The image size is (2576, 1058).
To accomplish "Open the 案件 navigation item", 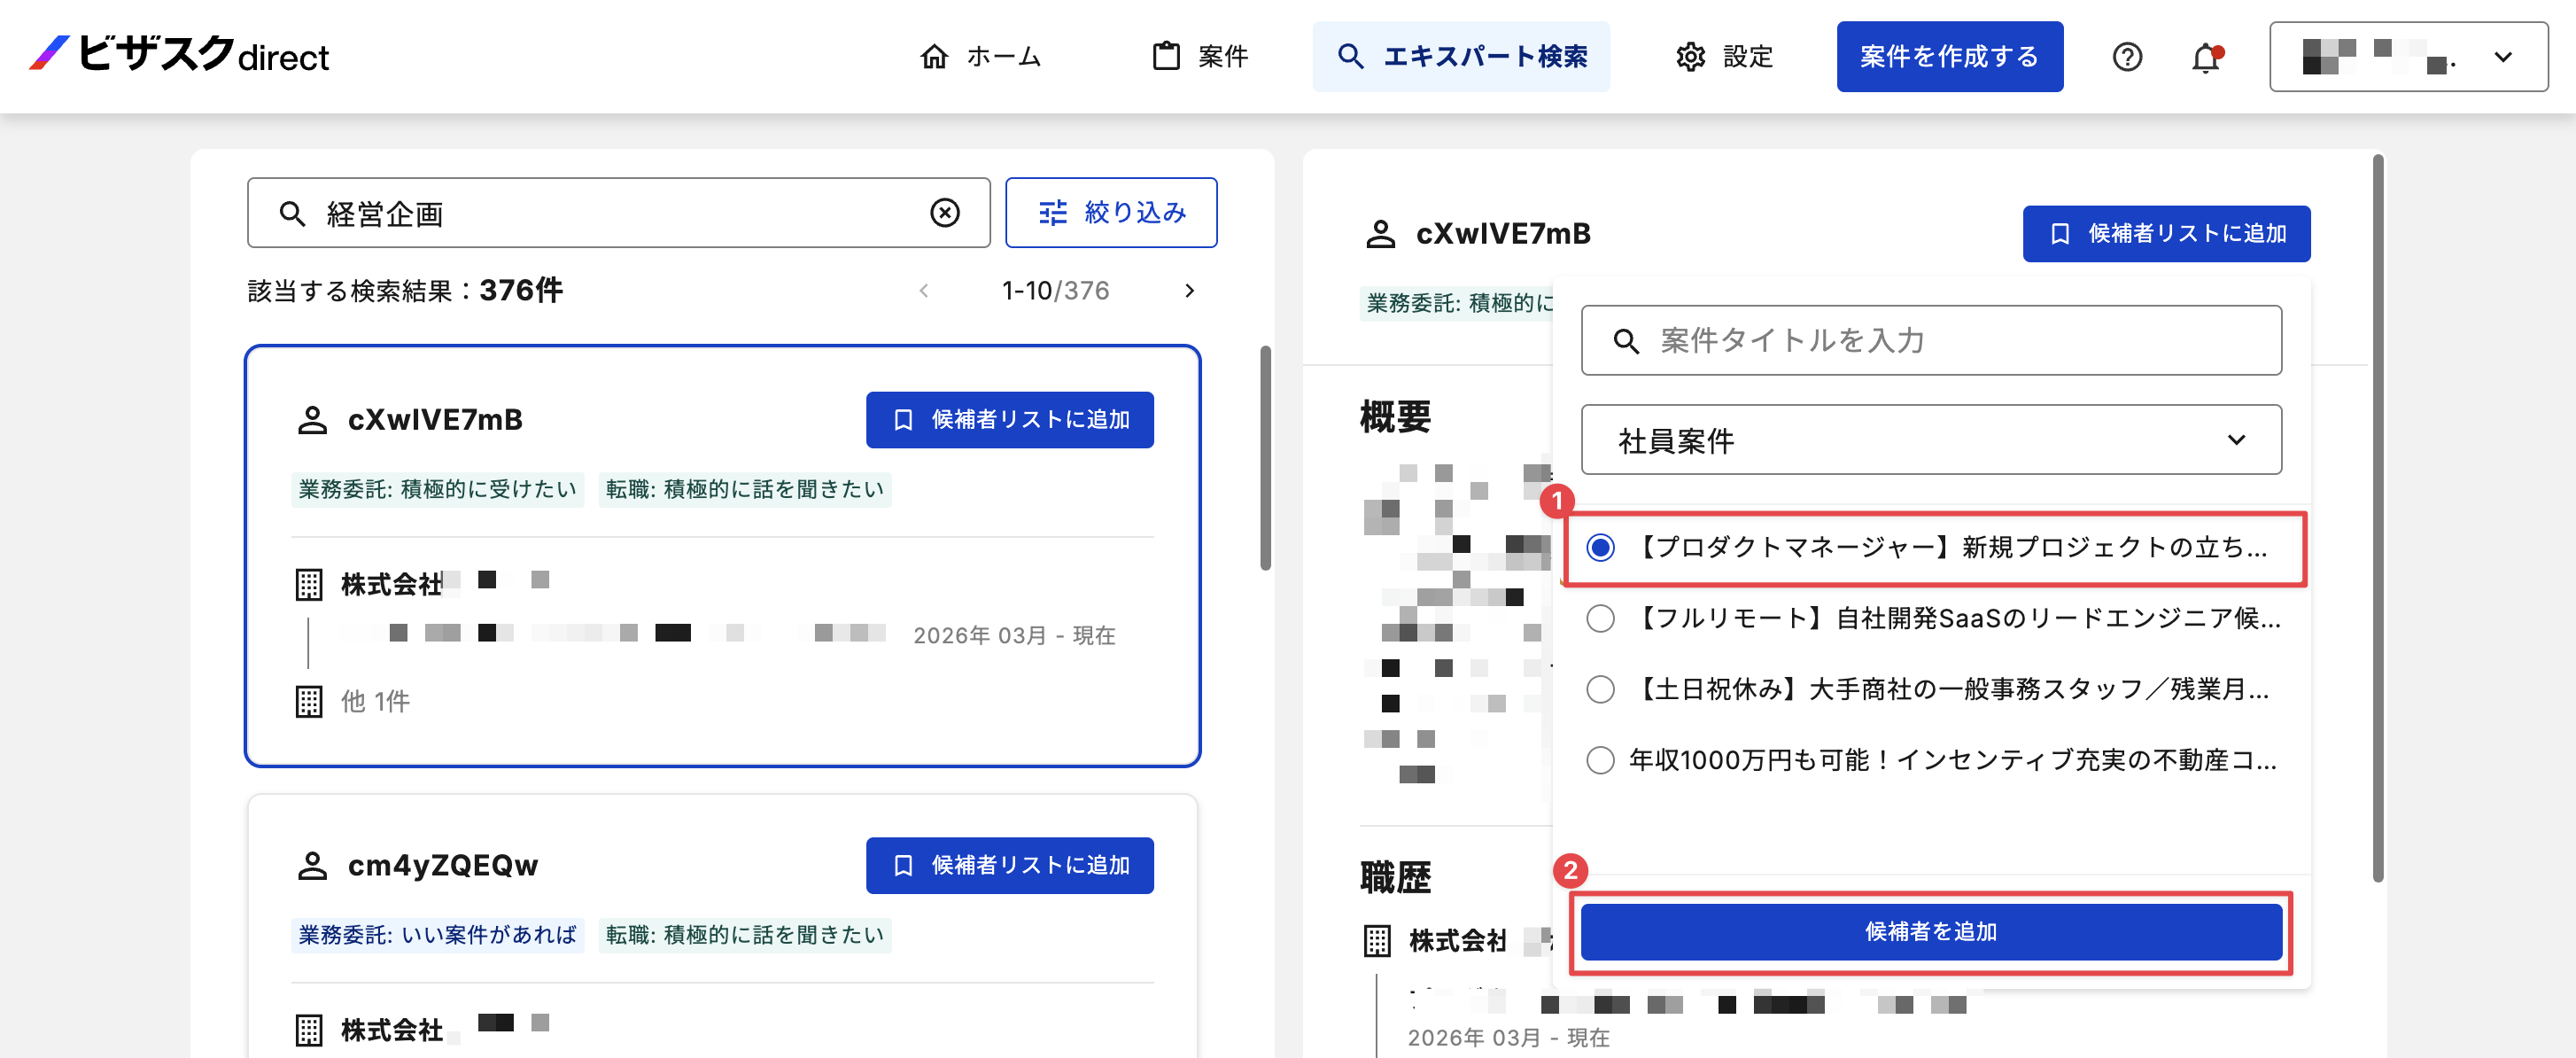I will (1199, 57).
